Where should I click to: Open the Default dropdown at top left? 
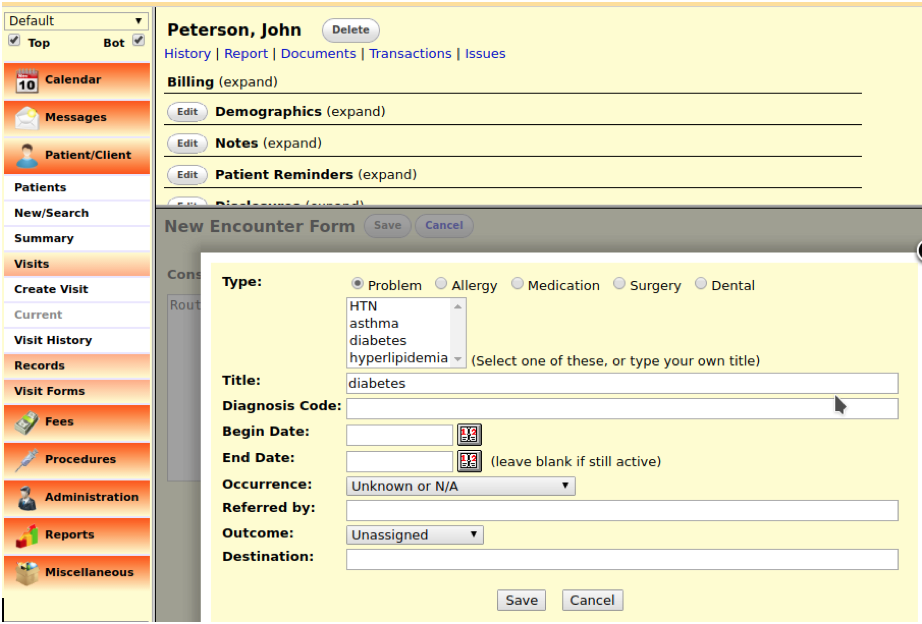(x=76, y=21)
